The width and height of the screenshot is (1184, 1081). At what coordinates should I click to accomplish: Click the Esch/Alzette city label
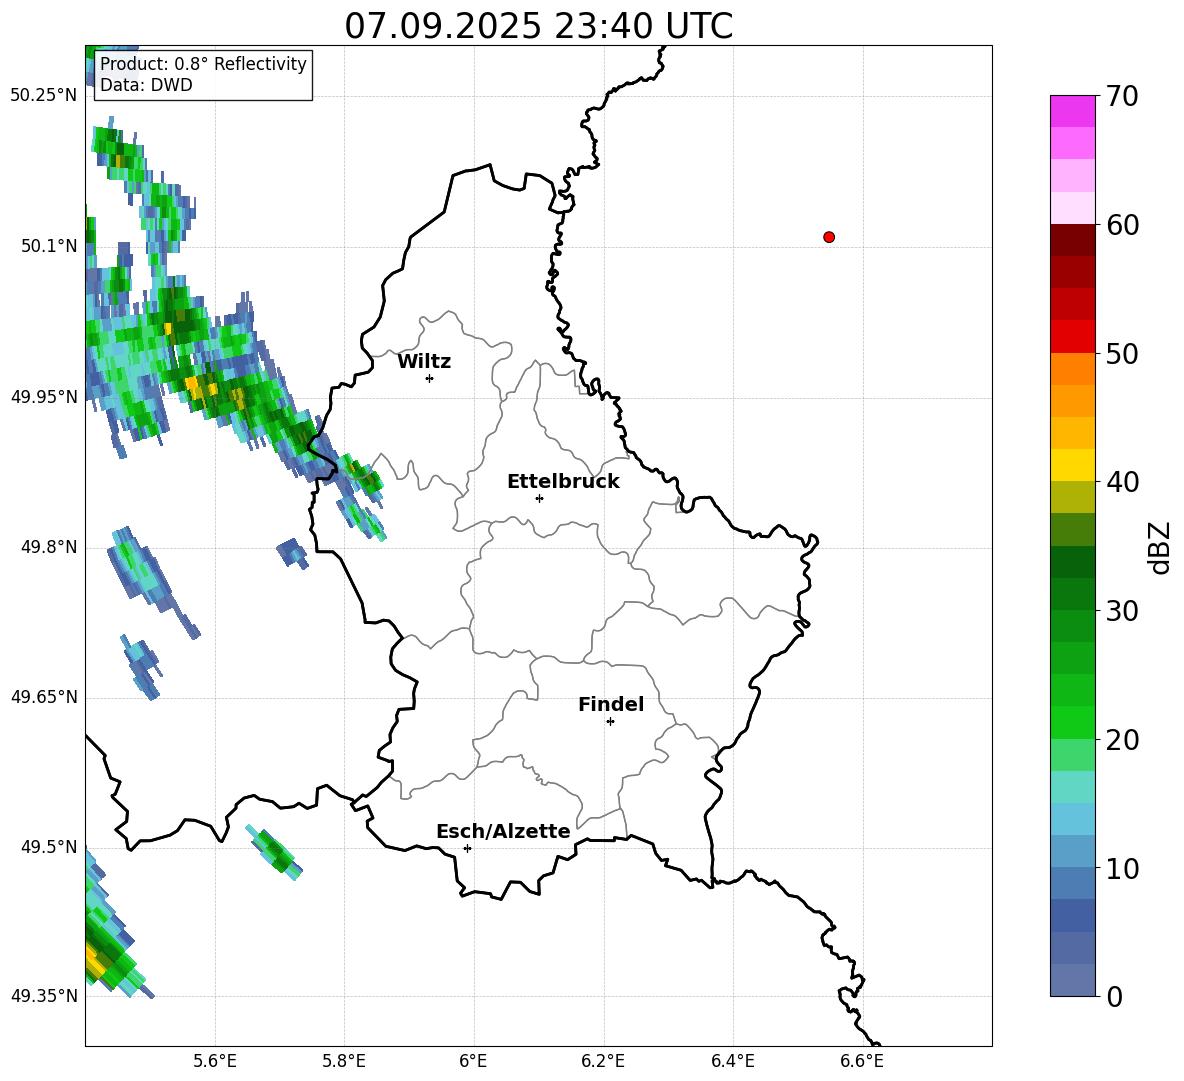[503, 831]
